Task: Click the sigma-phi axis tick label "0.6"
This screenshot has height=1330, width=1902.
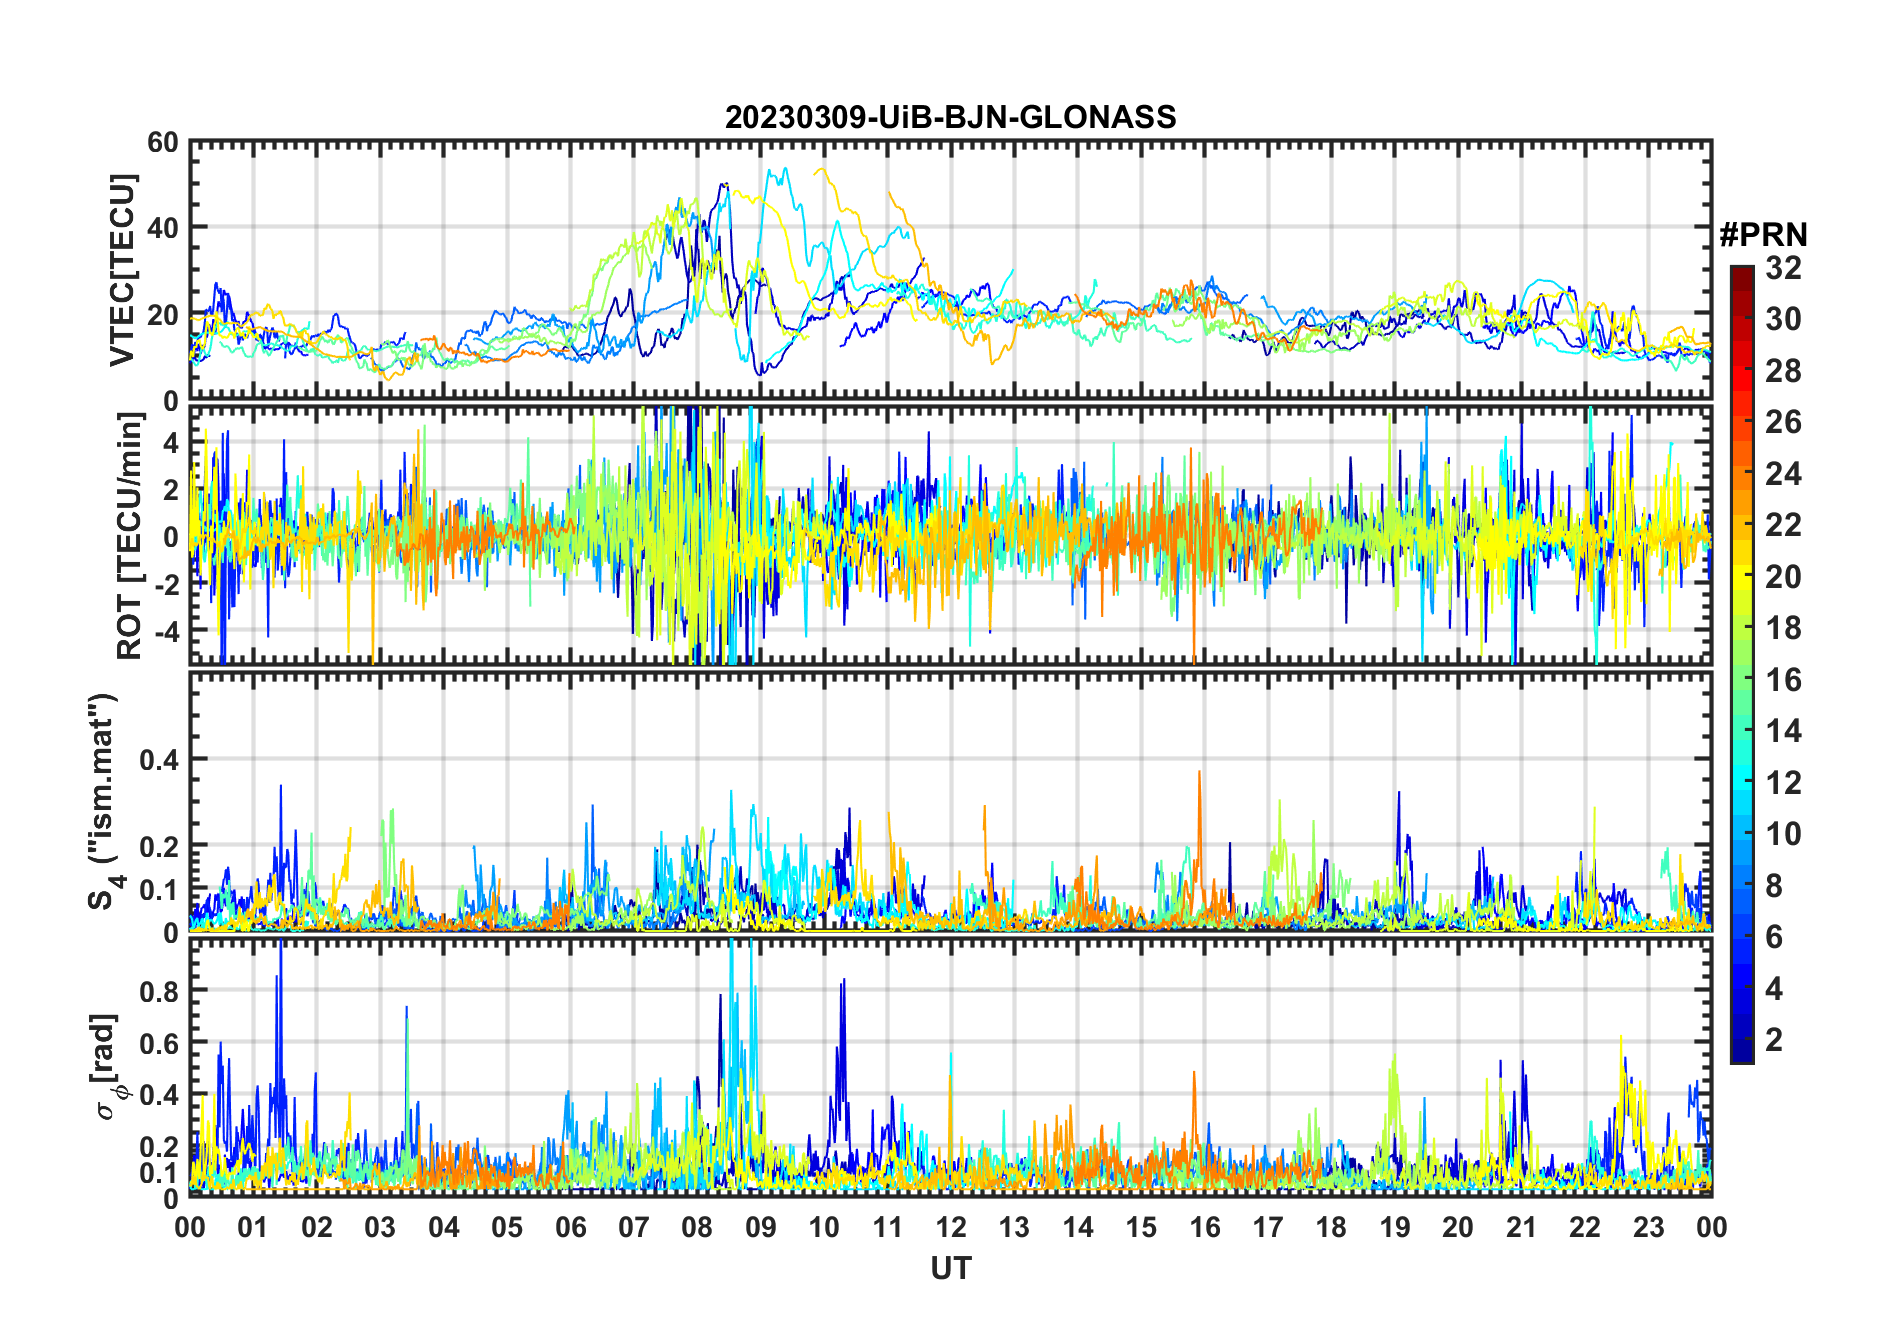Action: pos(158,1043)
